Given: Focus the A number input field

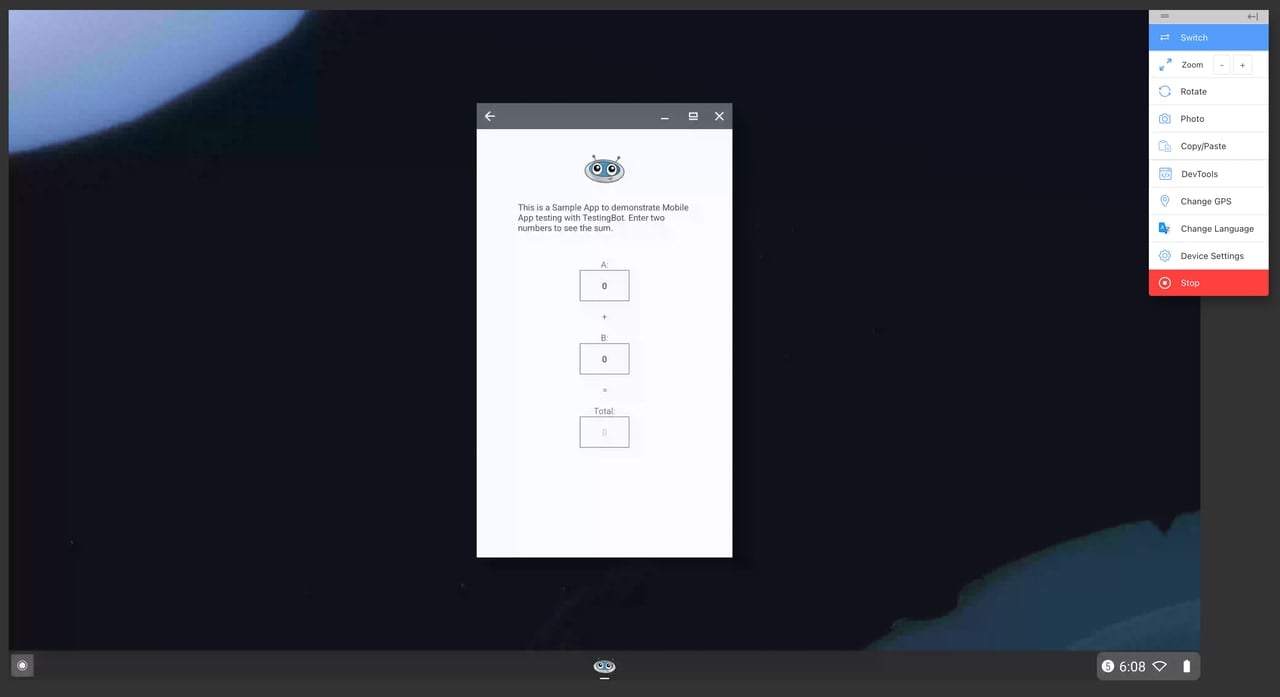Looking at the screenshot, I should tap(604, 286).
